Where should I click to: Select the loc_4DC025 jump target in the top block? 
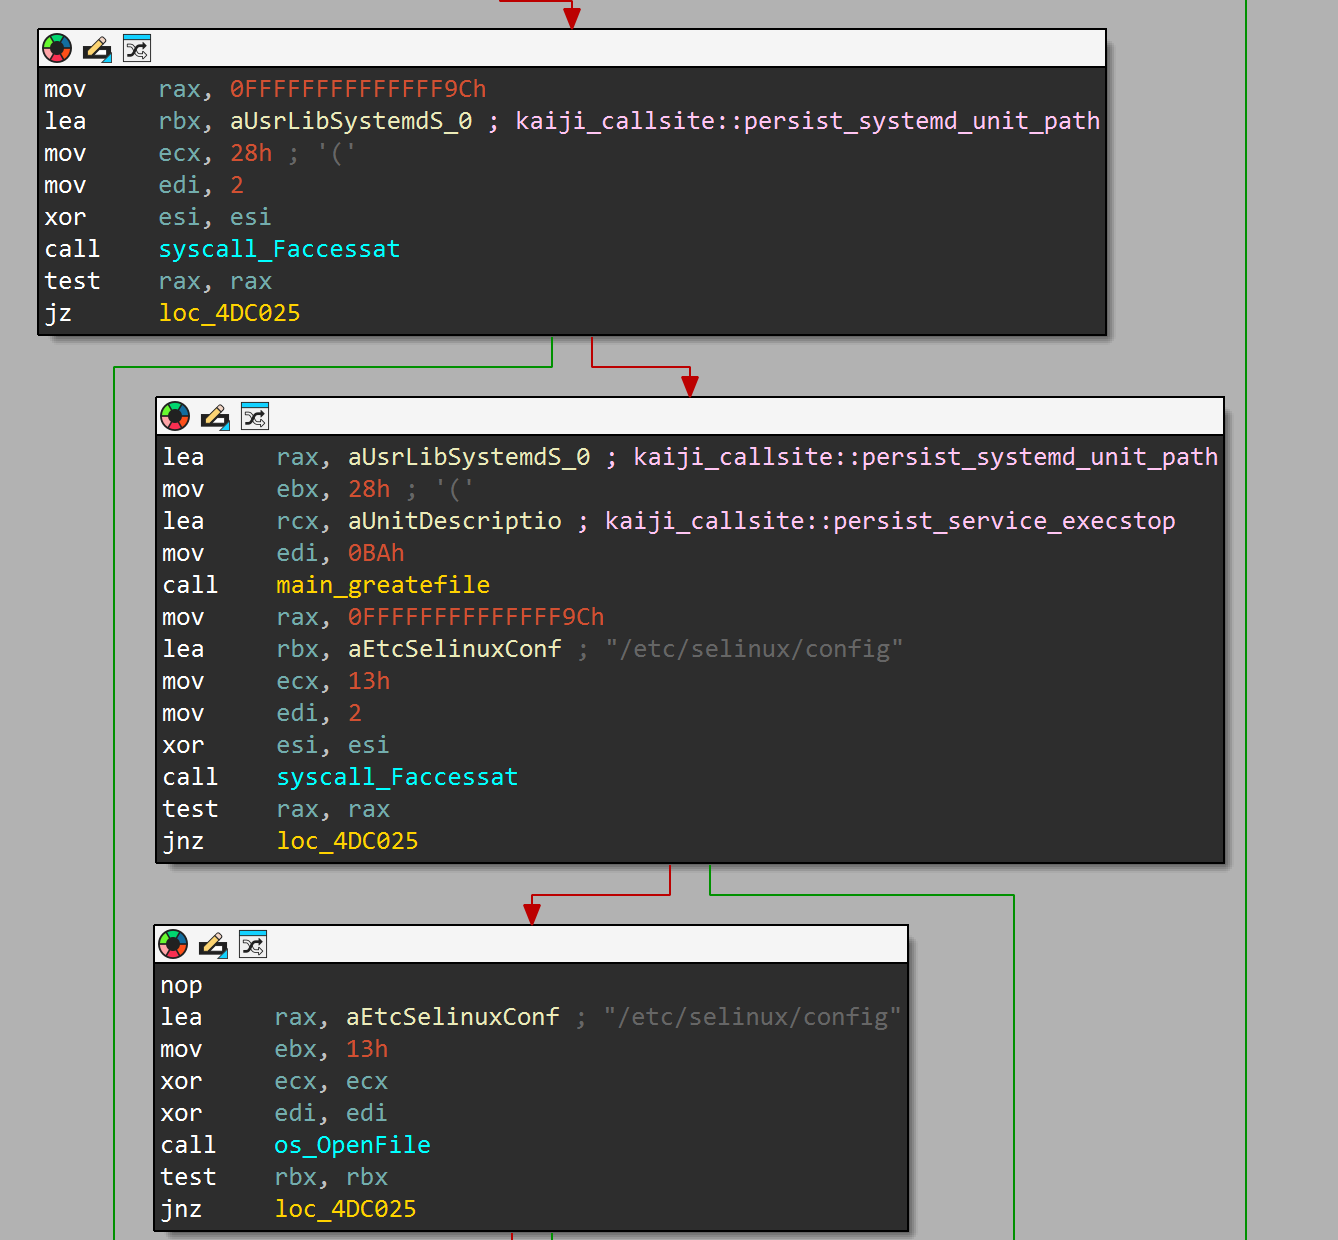click(x=229, y=313)
